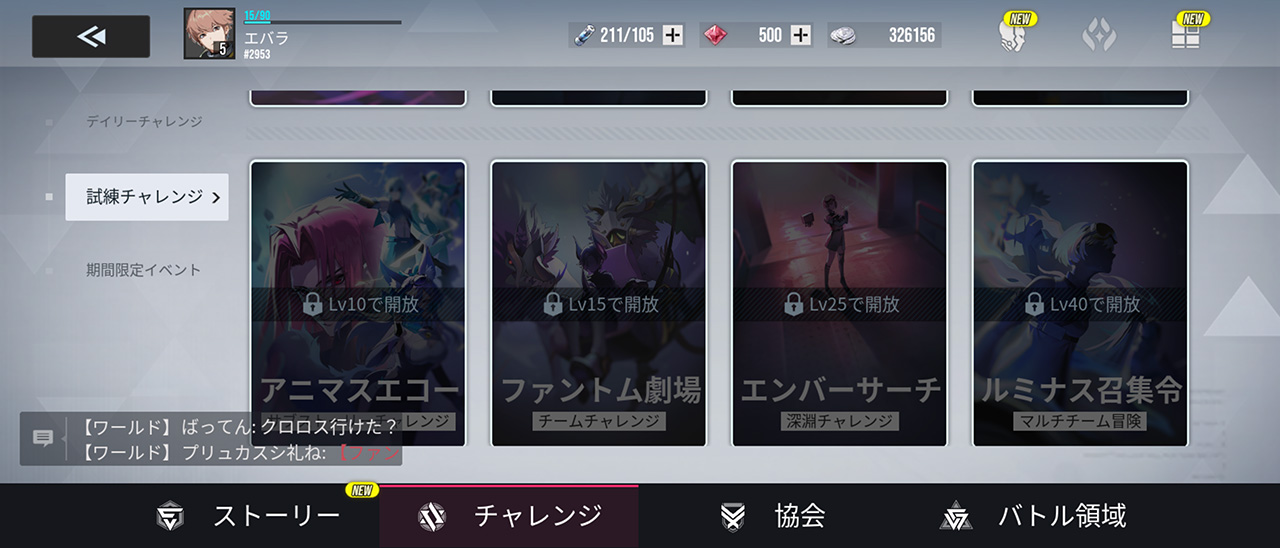Open the locked ファントム劇場 card

[x=599, y=303]
